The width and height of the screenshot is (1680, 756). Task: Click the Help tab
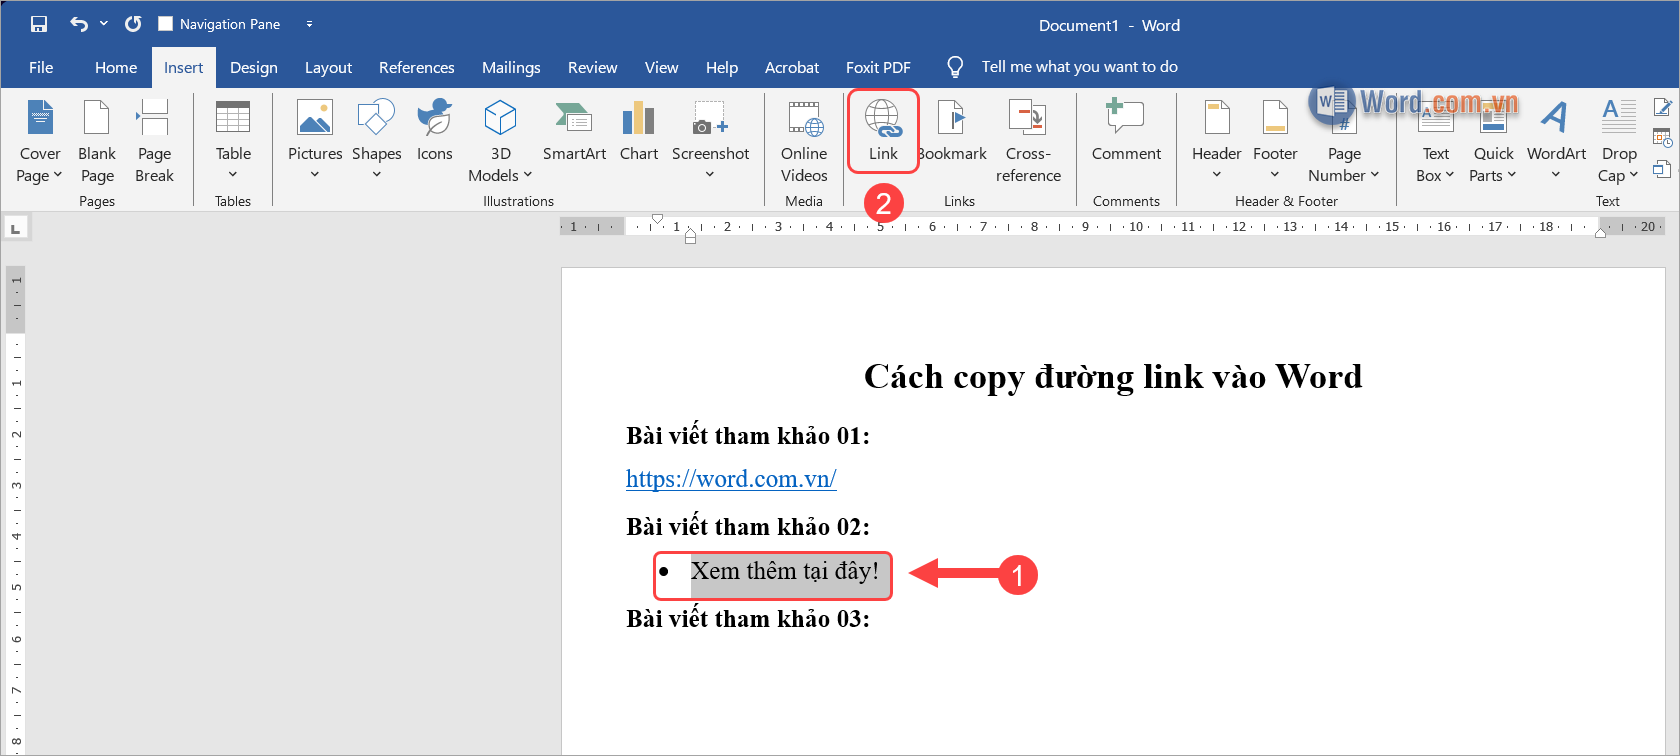(722, 67)
